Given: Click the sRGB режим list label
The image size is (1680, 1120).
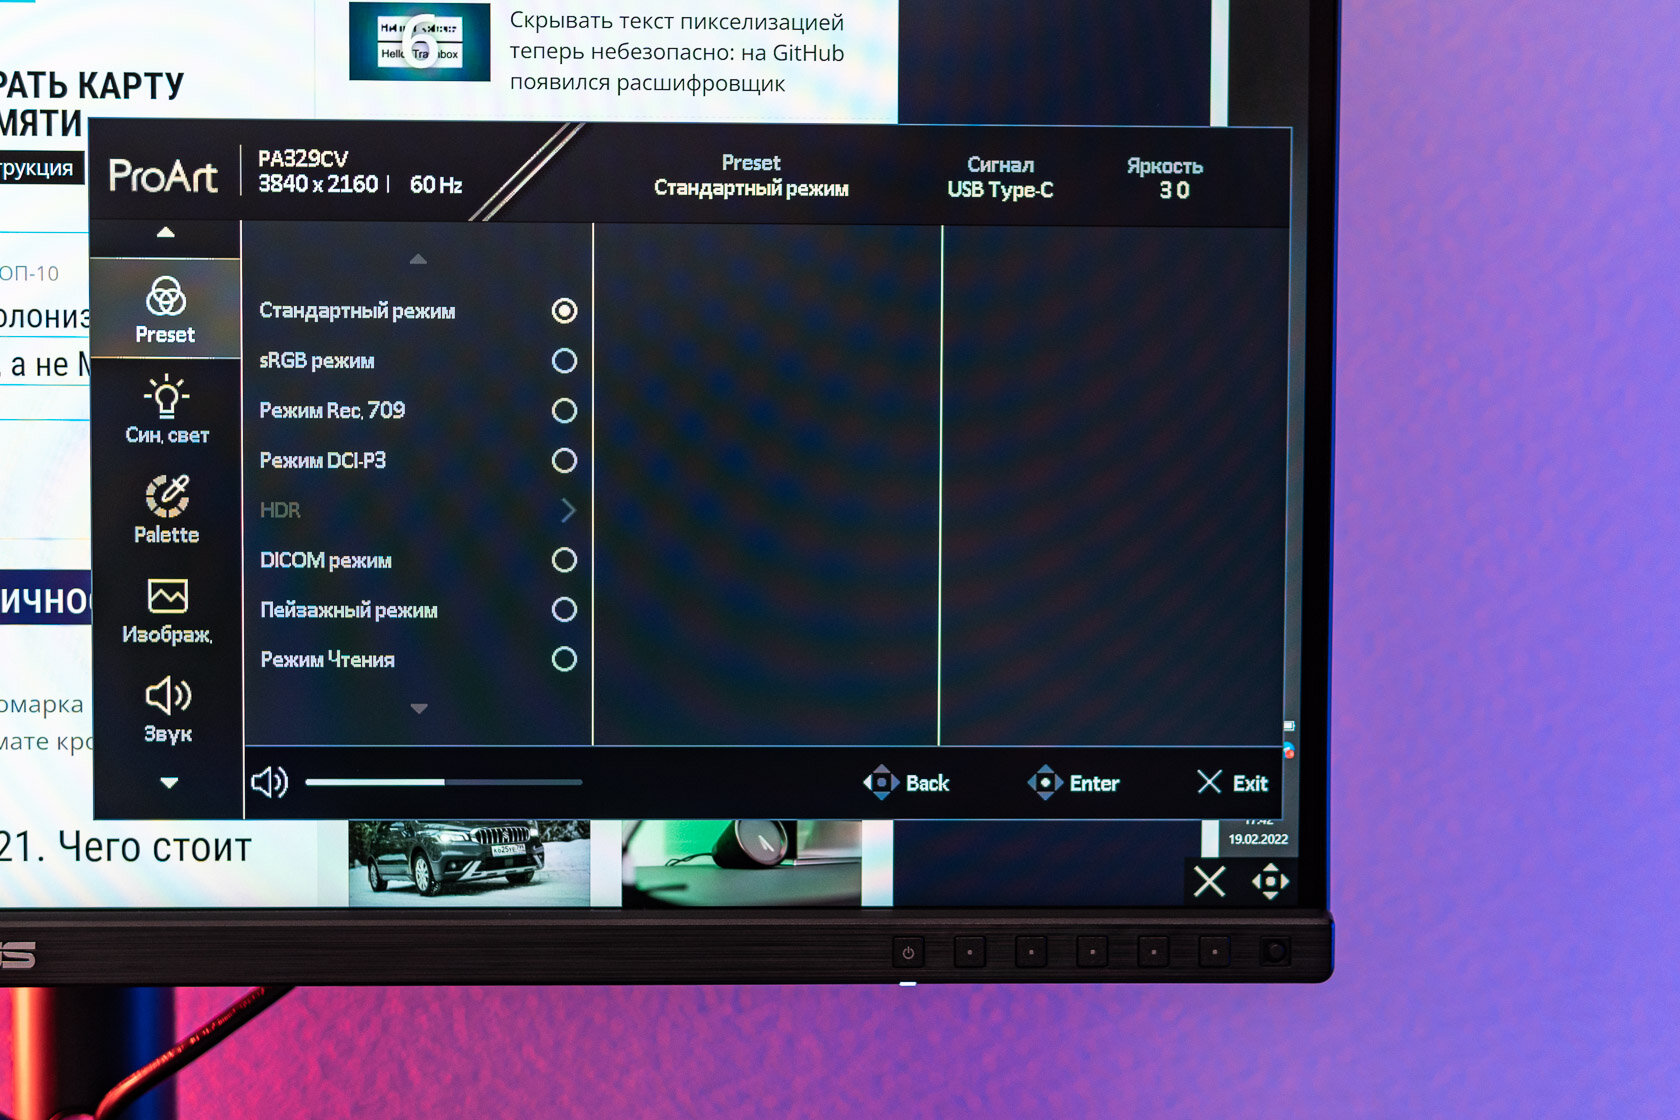Looking at the screenshot, I should pos(317,361).
